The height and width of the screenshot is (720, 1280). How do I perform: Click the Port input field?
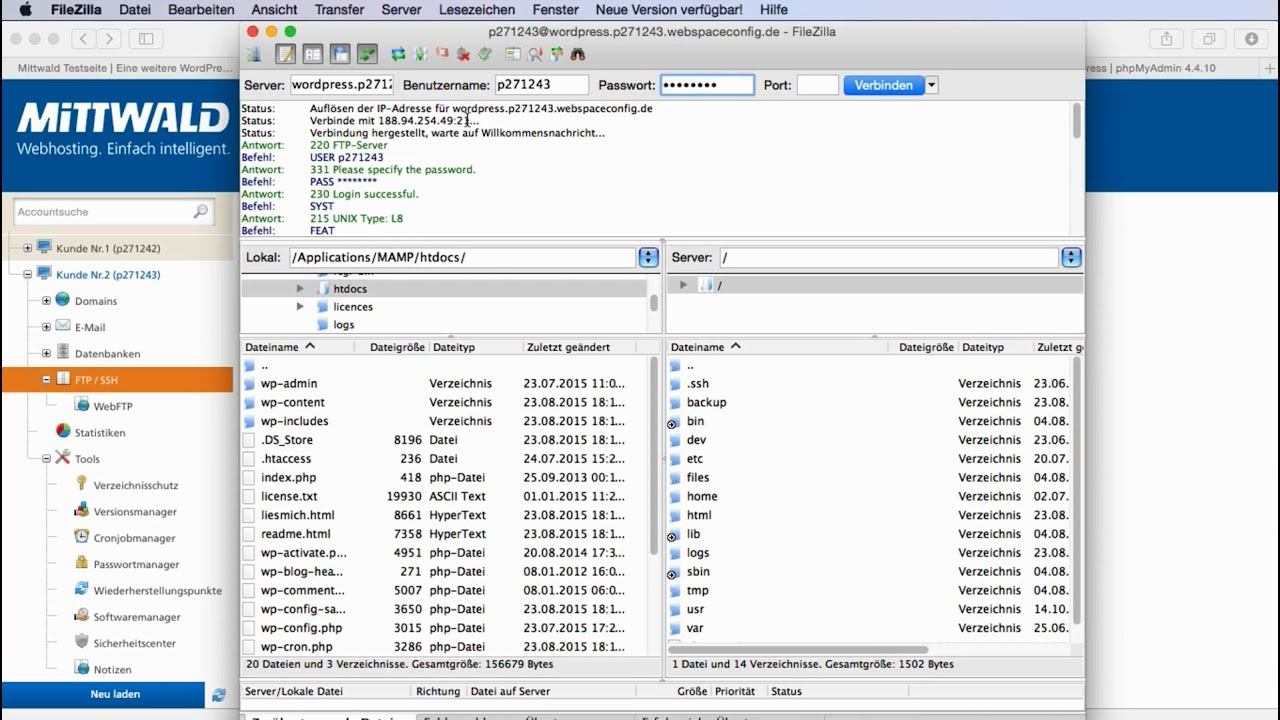pyautogui.click(x=817, y=85)
